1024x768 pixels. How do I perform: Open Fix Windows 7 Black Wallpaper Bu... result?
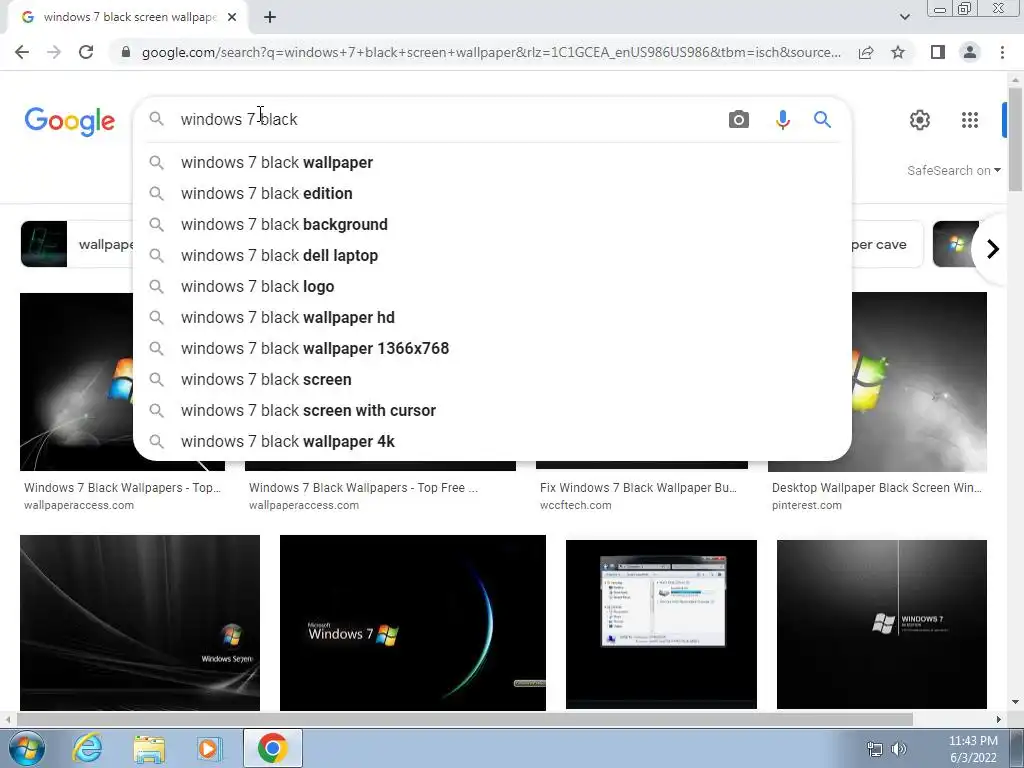pyautogui.click(x=638, y=488)
